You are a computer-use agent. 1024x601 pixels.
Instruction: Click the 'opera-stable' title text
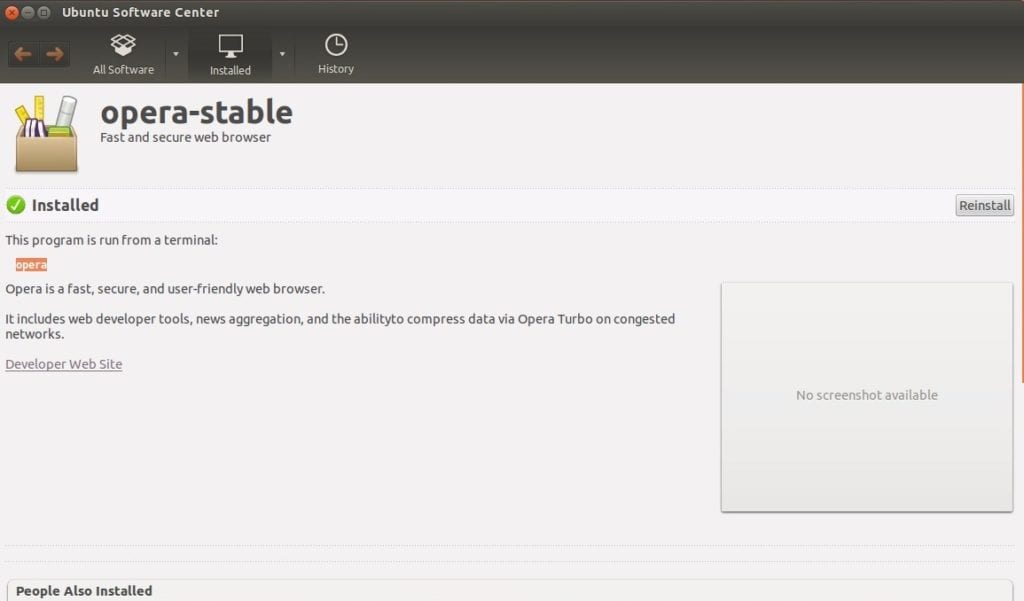tap(197, 112)
